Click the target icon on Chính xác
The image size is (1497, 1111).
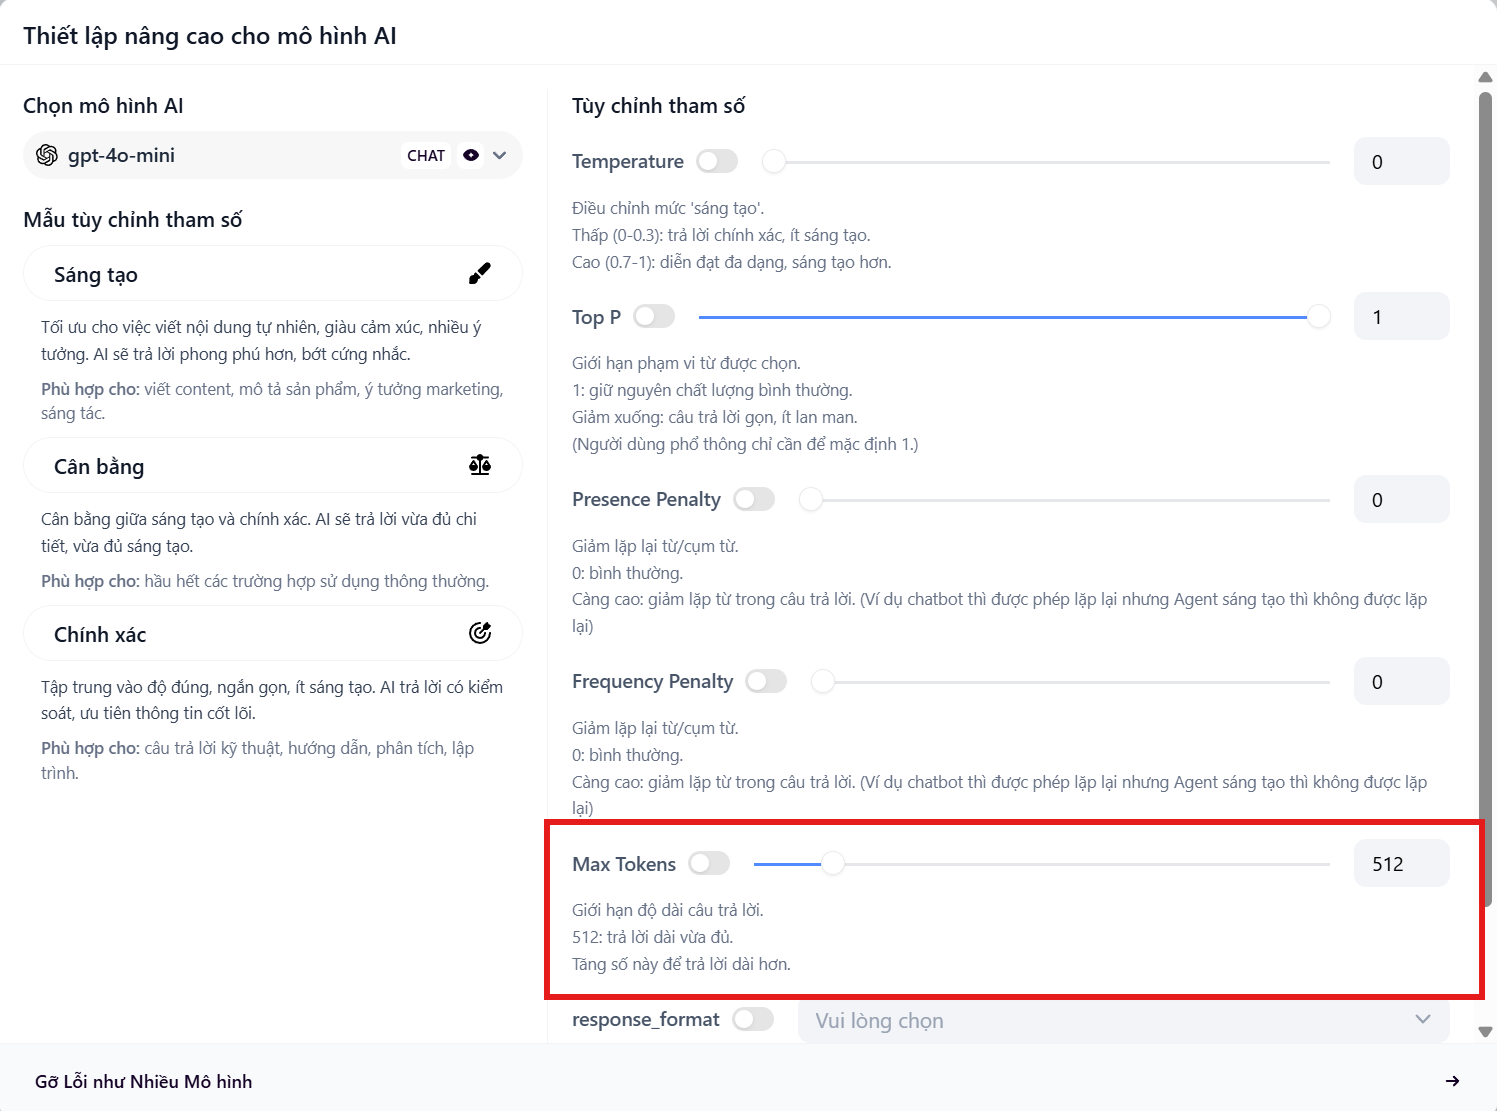pos(480,633)
